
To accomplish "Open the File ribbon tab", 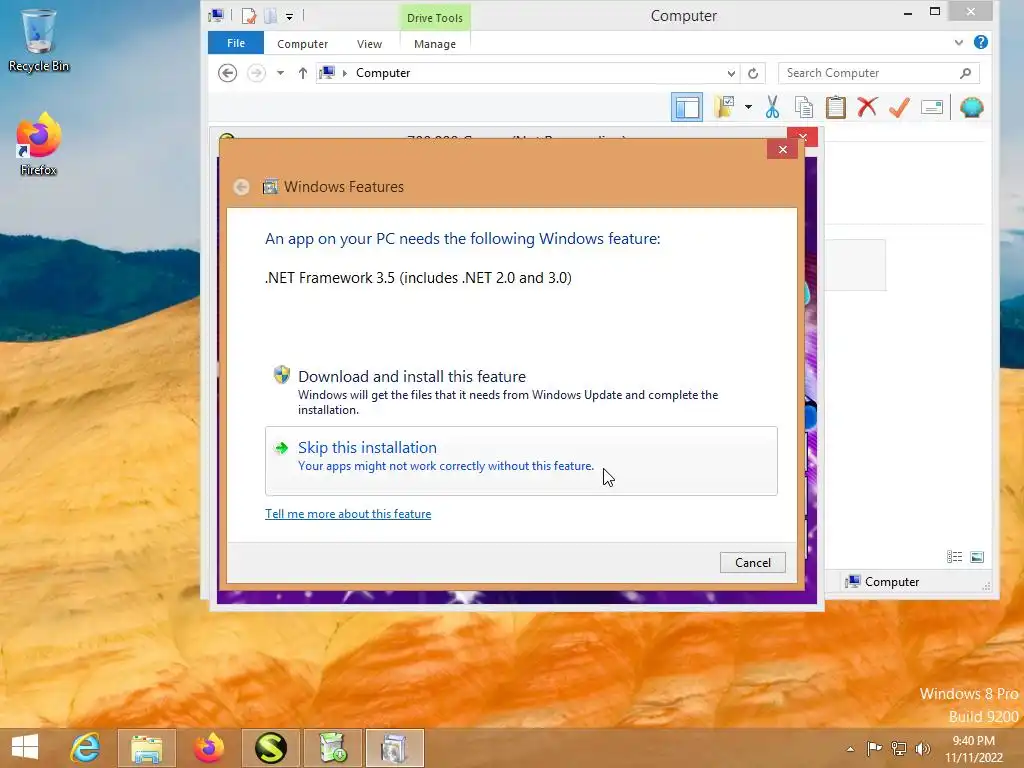I will tap(236, 43).
